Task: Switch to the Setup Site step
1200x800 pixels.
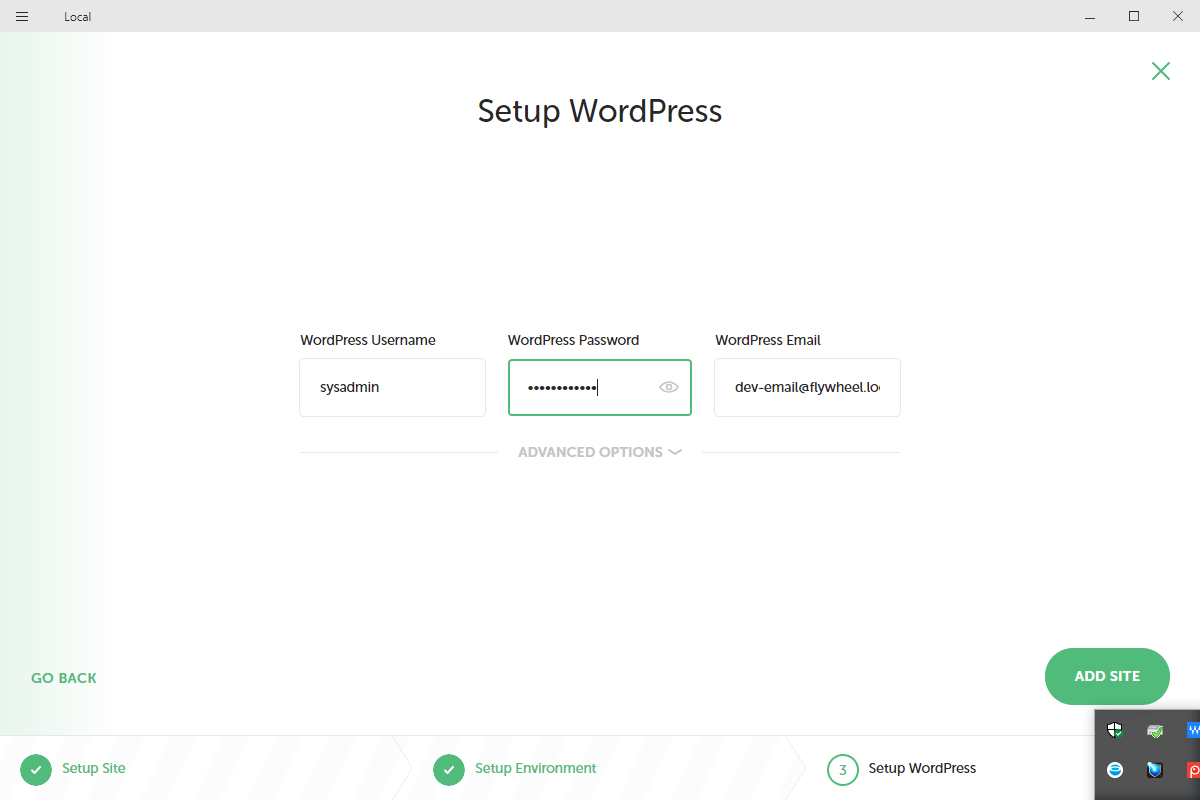Action: click(x=94, y=768)
